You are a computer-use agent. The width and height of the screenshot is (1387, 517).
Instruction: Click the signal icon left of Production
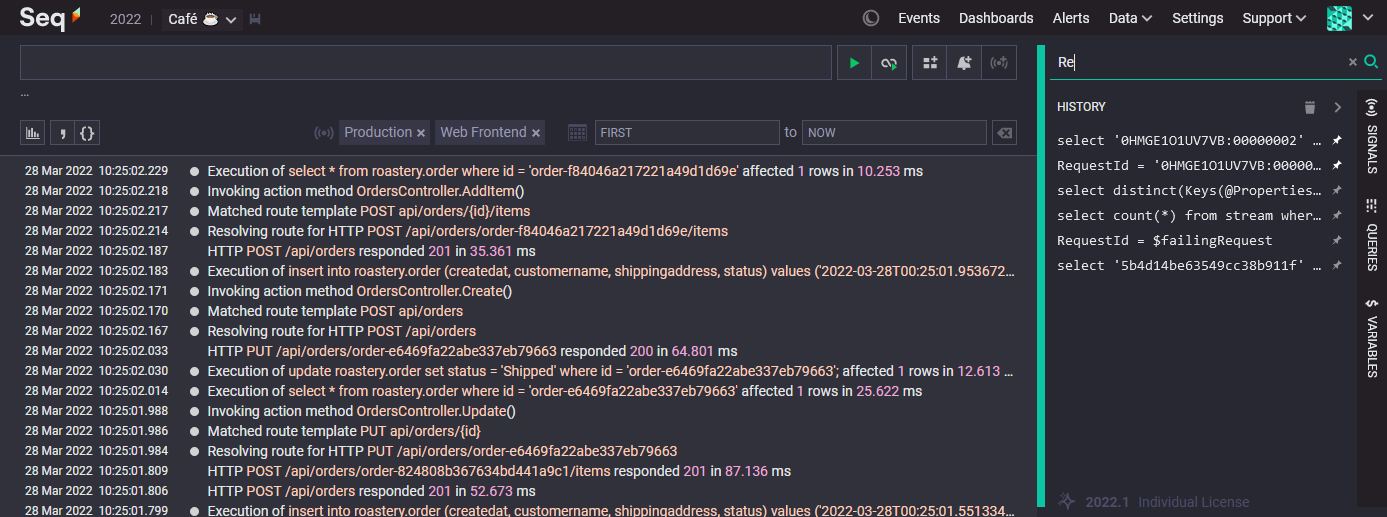(324, 132)
